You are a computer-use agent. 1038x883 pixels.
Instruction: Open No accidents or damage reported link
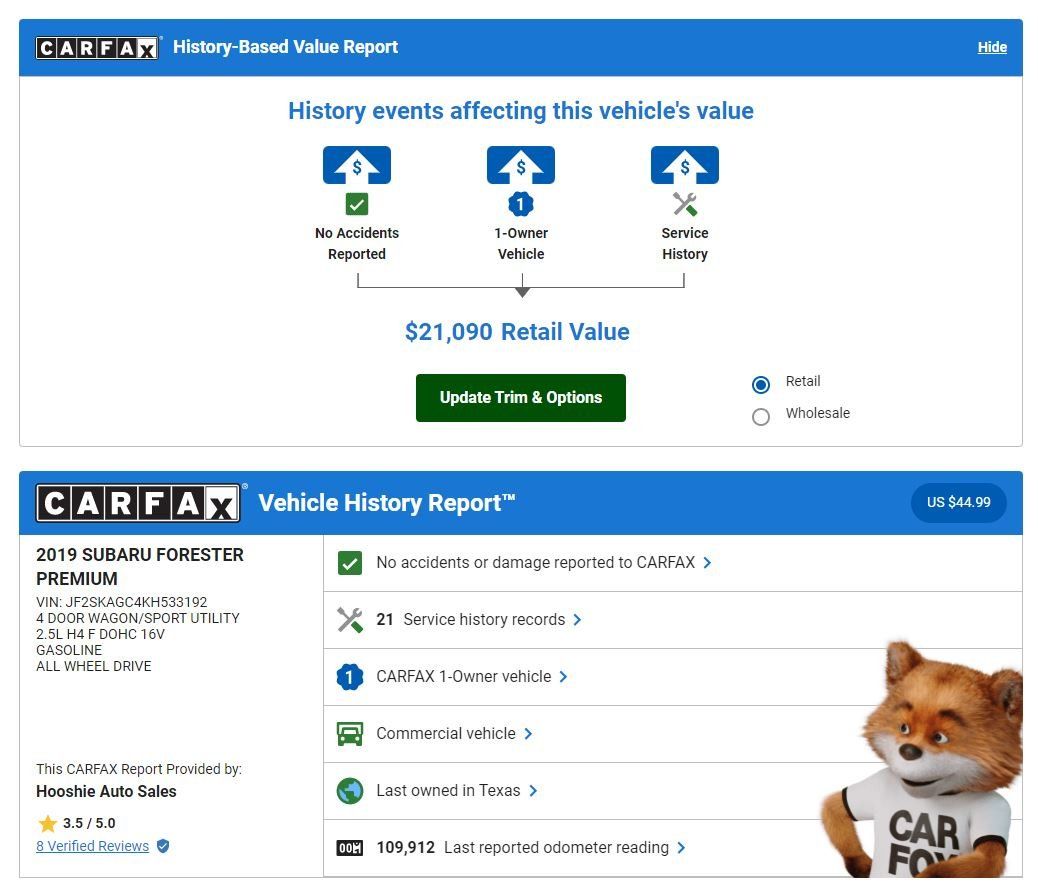coord(536,563)
